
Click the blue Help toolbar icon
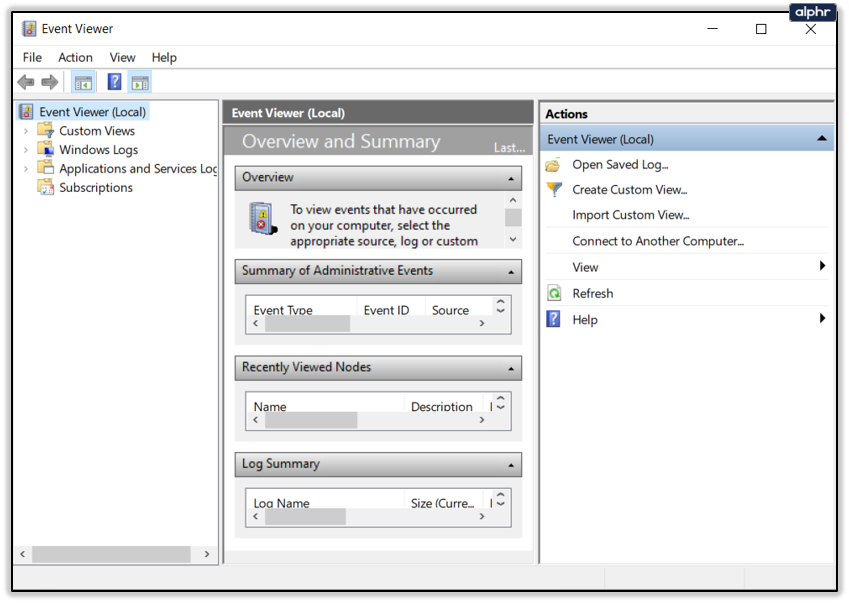[114, 82]
